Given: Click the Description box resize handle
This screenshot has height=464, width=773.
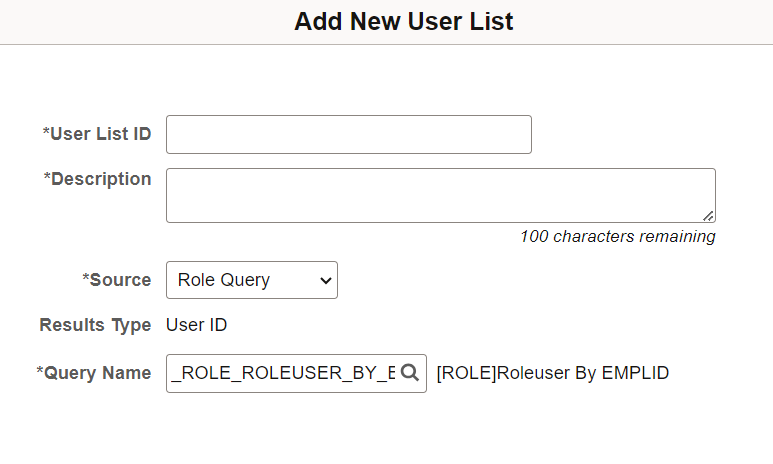Looking at the screenshot, I should point(708,216).
